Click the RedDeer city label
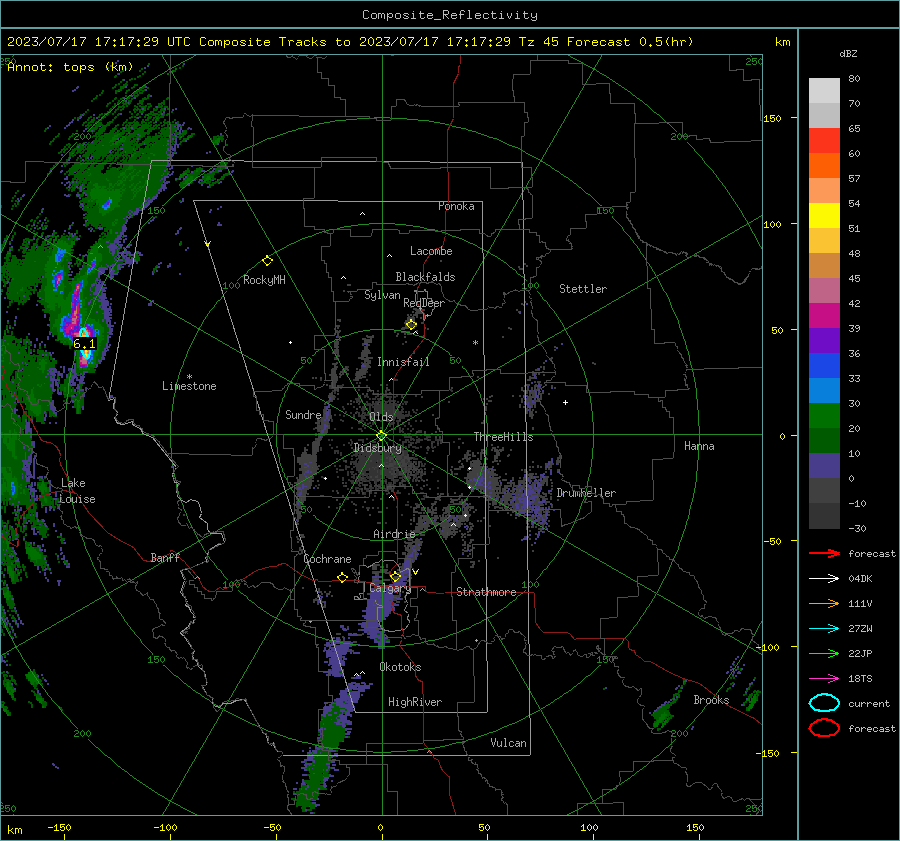Screen dimensions: 900x841 tap(424, 303)
